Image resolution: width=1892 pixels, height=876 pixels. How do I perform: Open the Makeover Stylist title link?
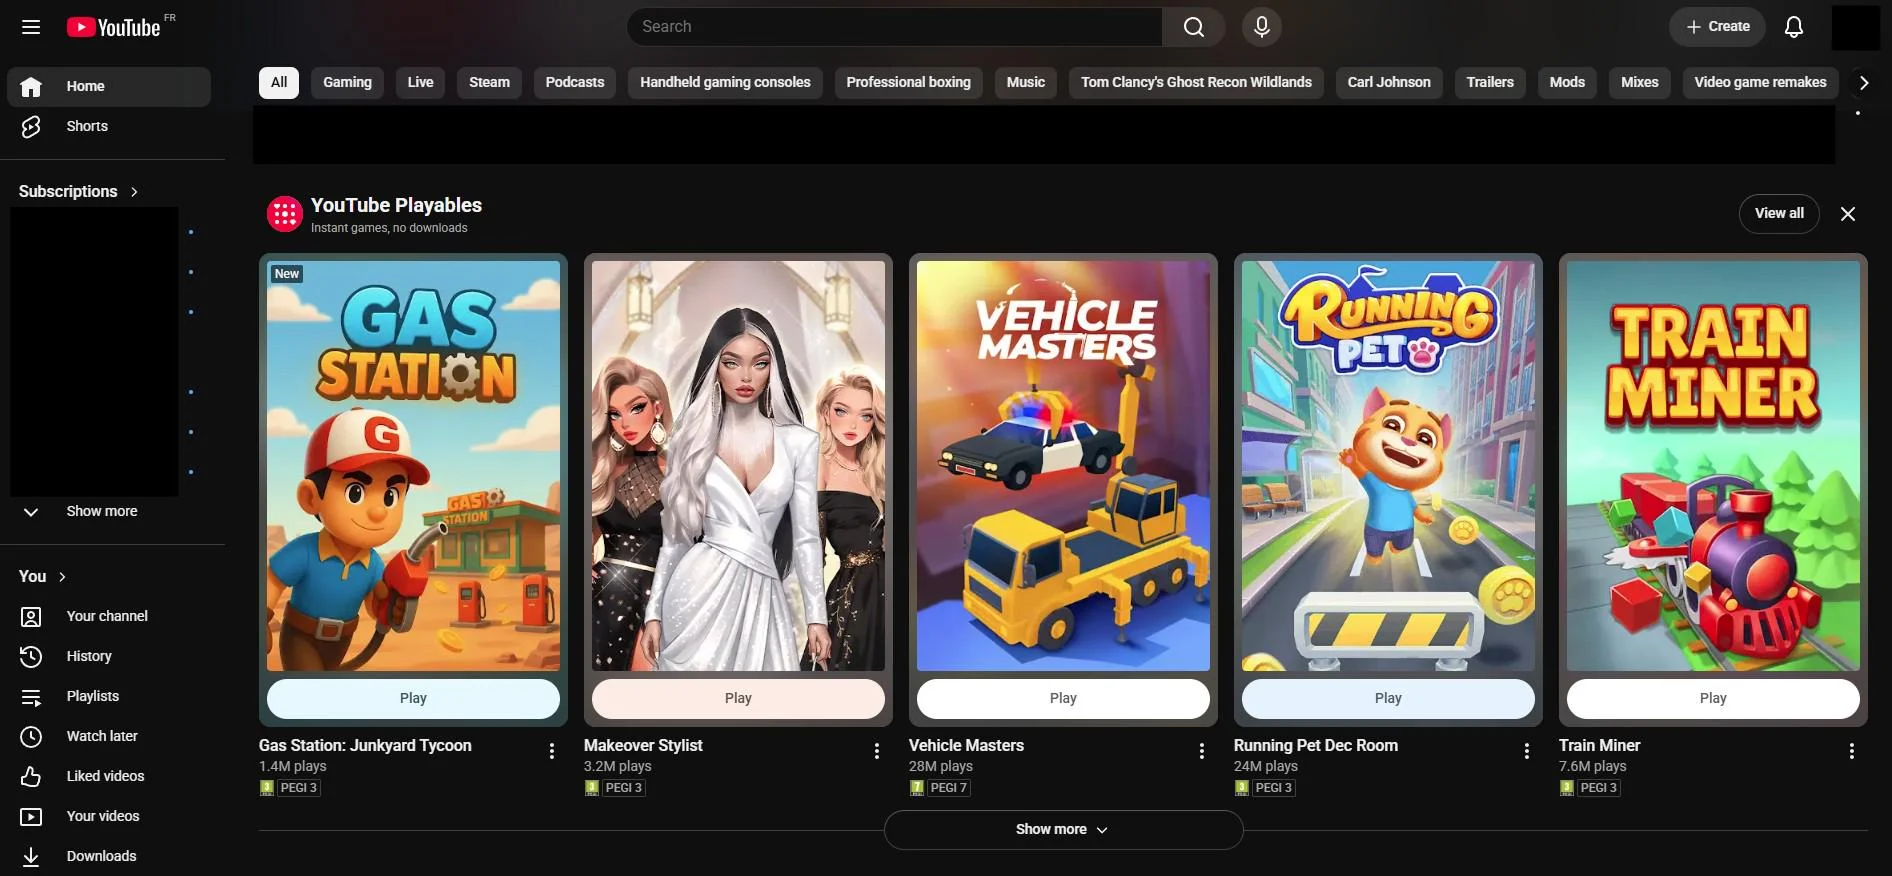tap(643, 746)
